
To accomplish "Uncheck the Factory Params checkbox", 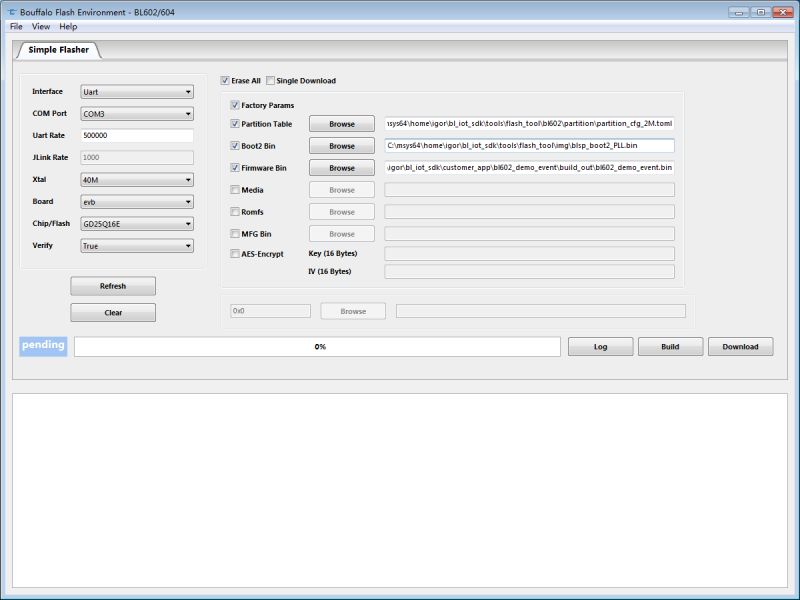I will [x=235, y=105].
